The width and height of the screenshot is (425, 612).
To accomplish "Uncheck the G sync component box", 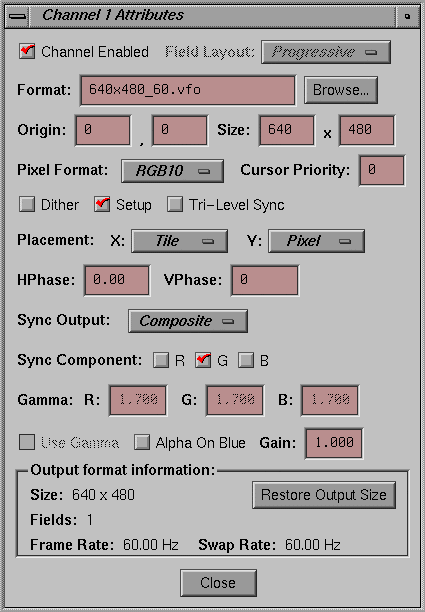I will pos(203,360).
